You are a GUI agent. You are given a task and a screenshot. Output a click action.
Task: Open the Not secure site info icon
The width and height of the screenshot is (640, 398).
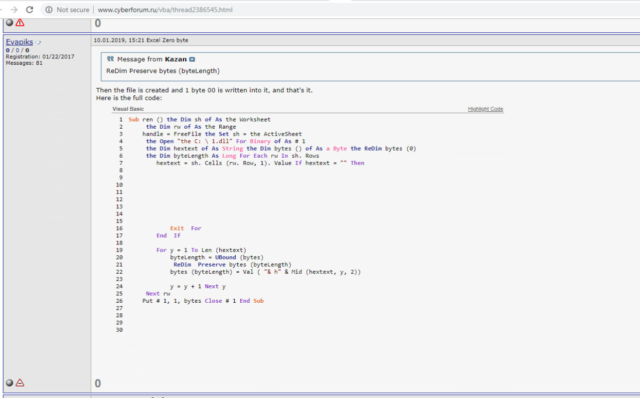click(x=49, y=10)
